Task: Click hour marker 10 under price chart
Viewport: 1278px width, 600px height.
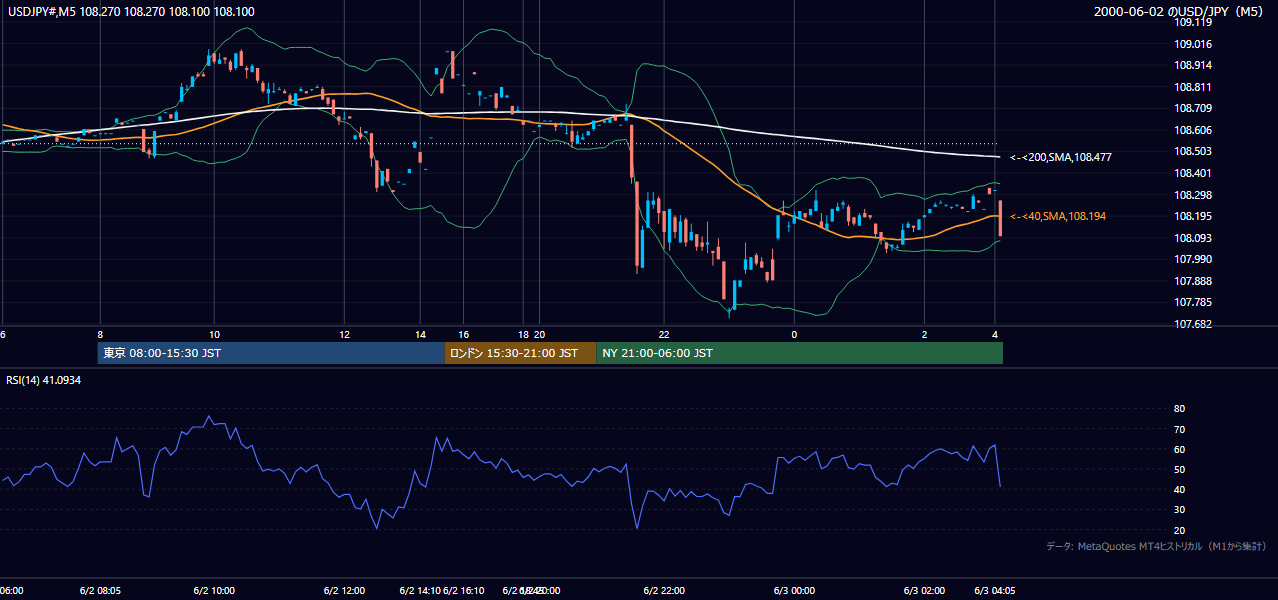Action: pos(214,334)
